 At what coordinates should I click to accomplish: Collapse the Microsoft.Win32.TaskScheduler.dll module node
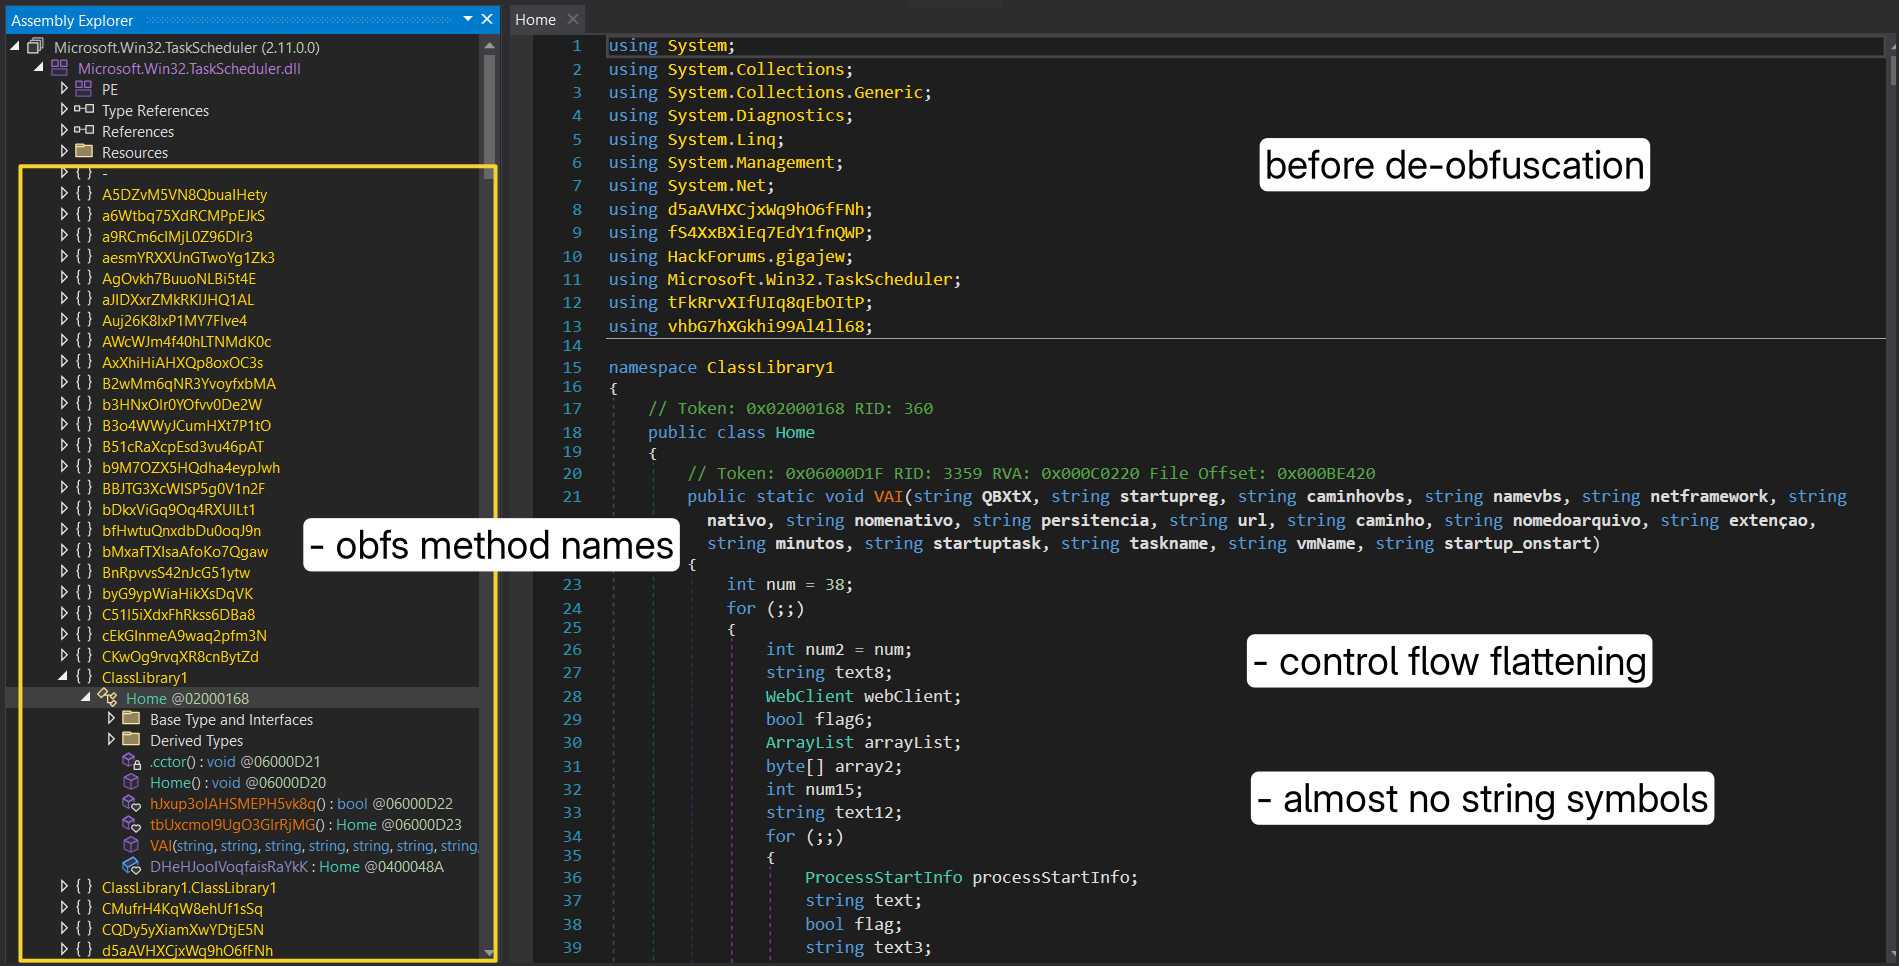(39, 68)
